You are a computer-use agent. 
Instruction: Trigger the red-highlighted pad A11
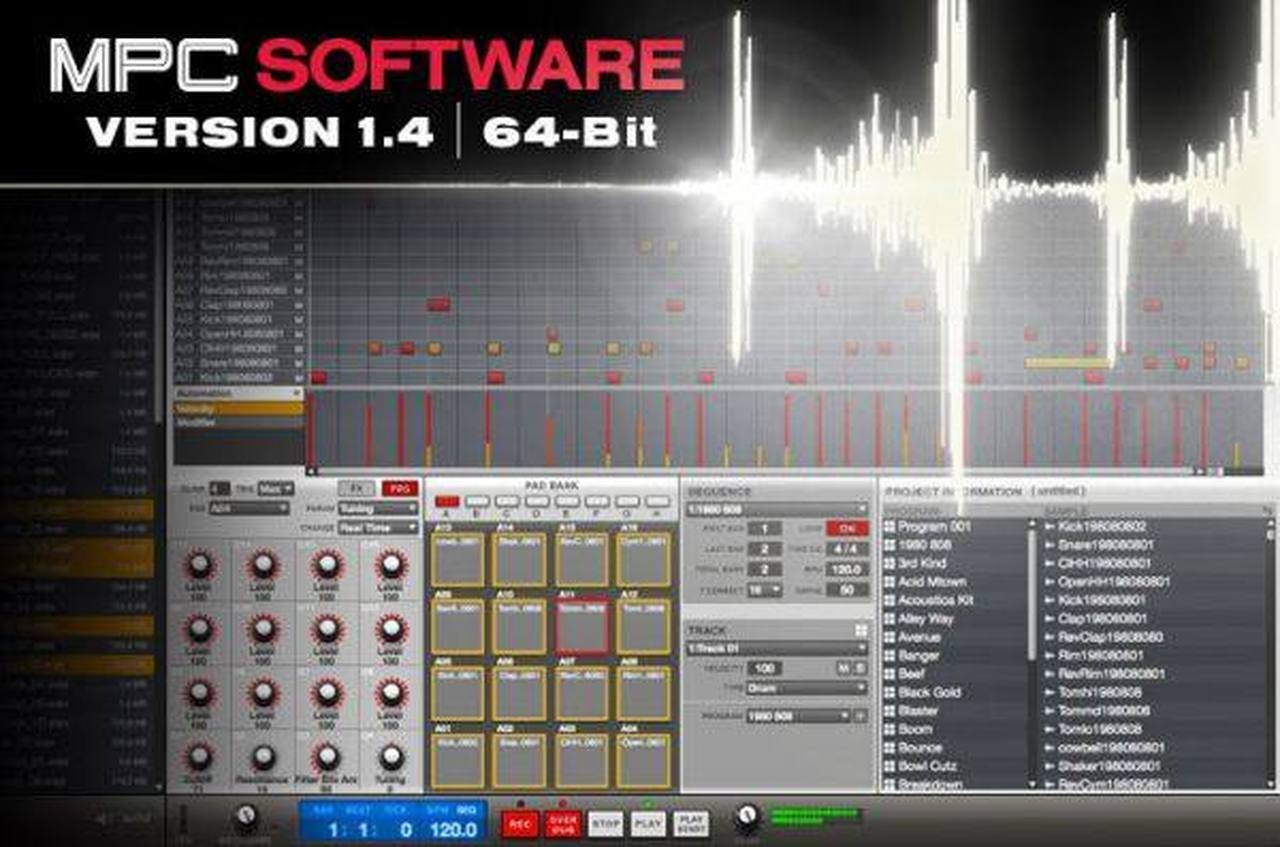click(x=581, y=626)
